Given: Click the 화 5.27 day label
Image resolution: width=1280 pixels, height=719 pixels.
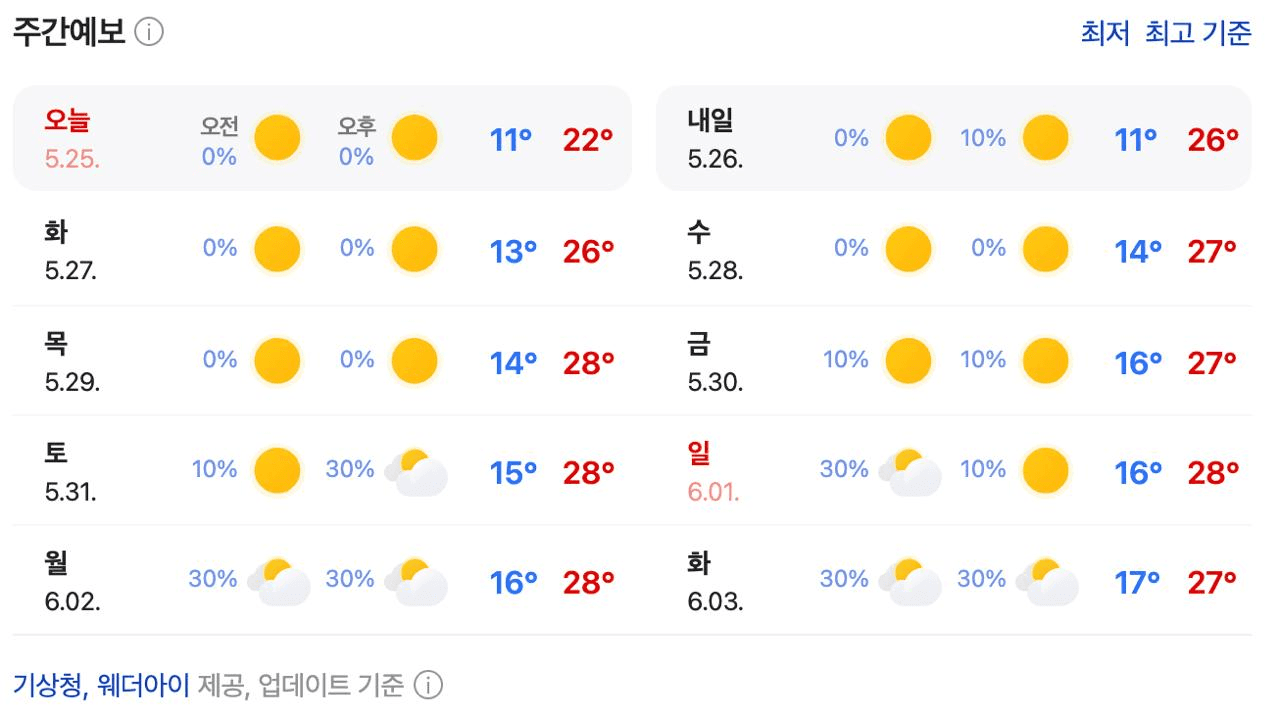Looking at the screenshot, I should click(x=70, y=250).
